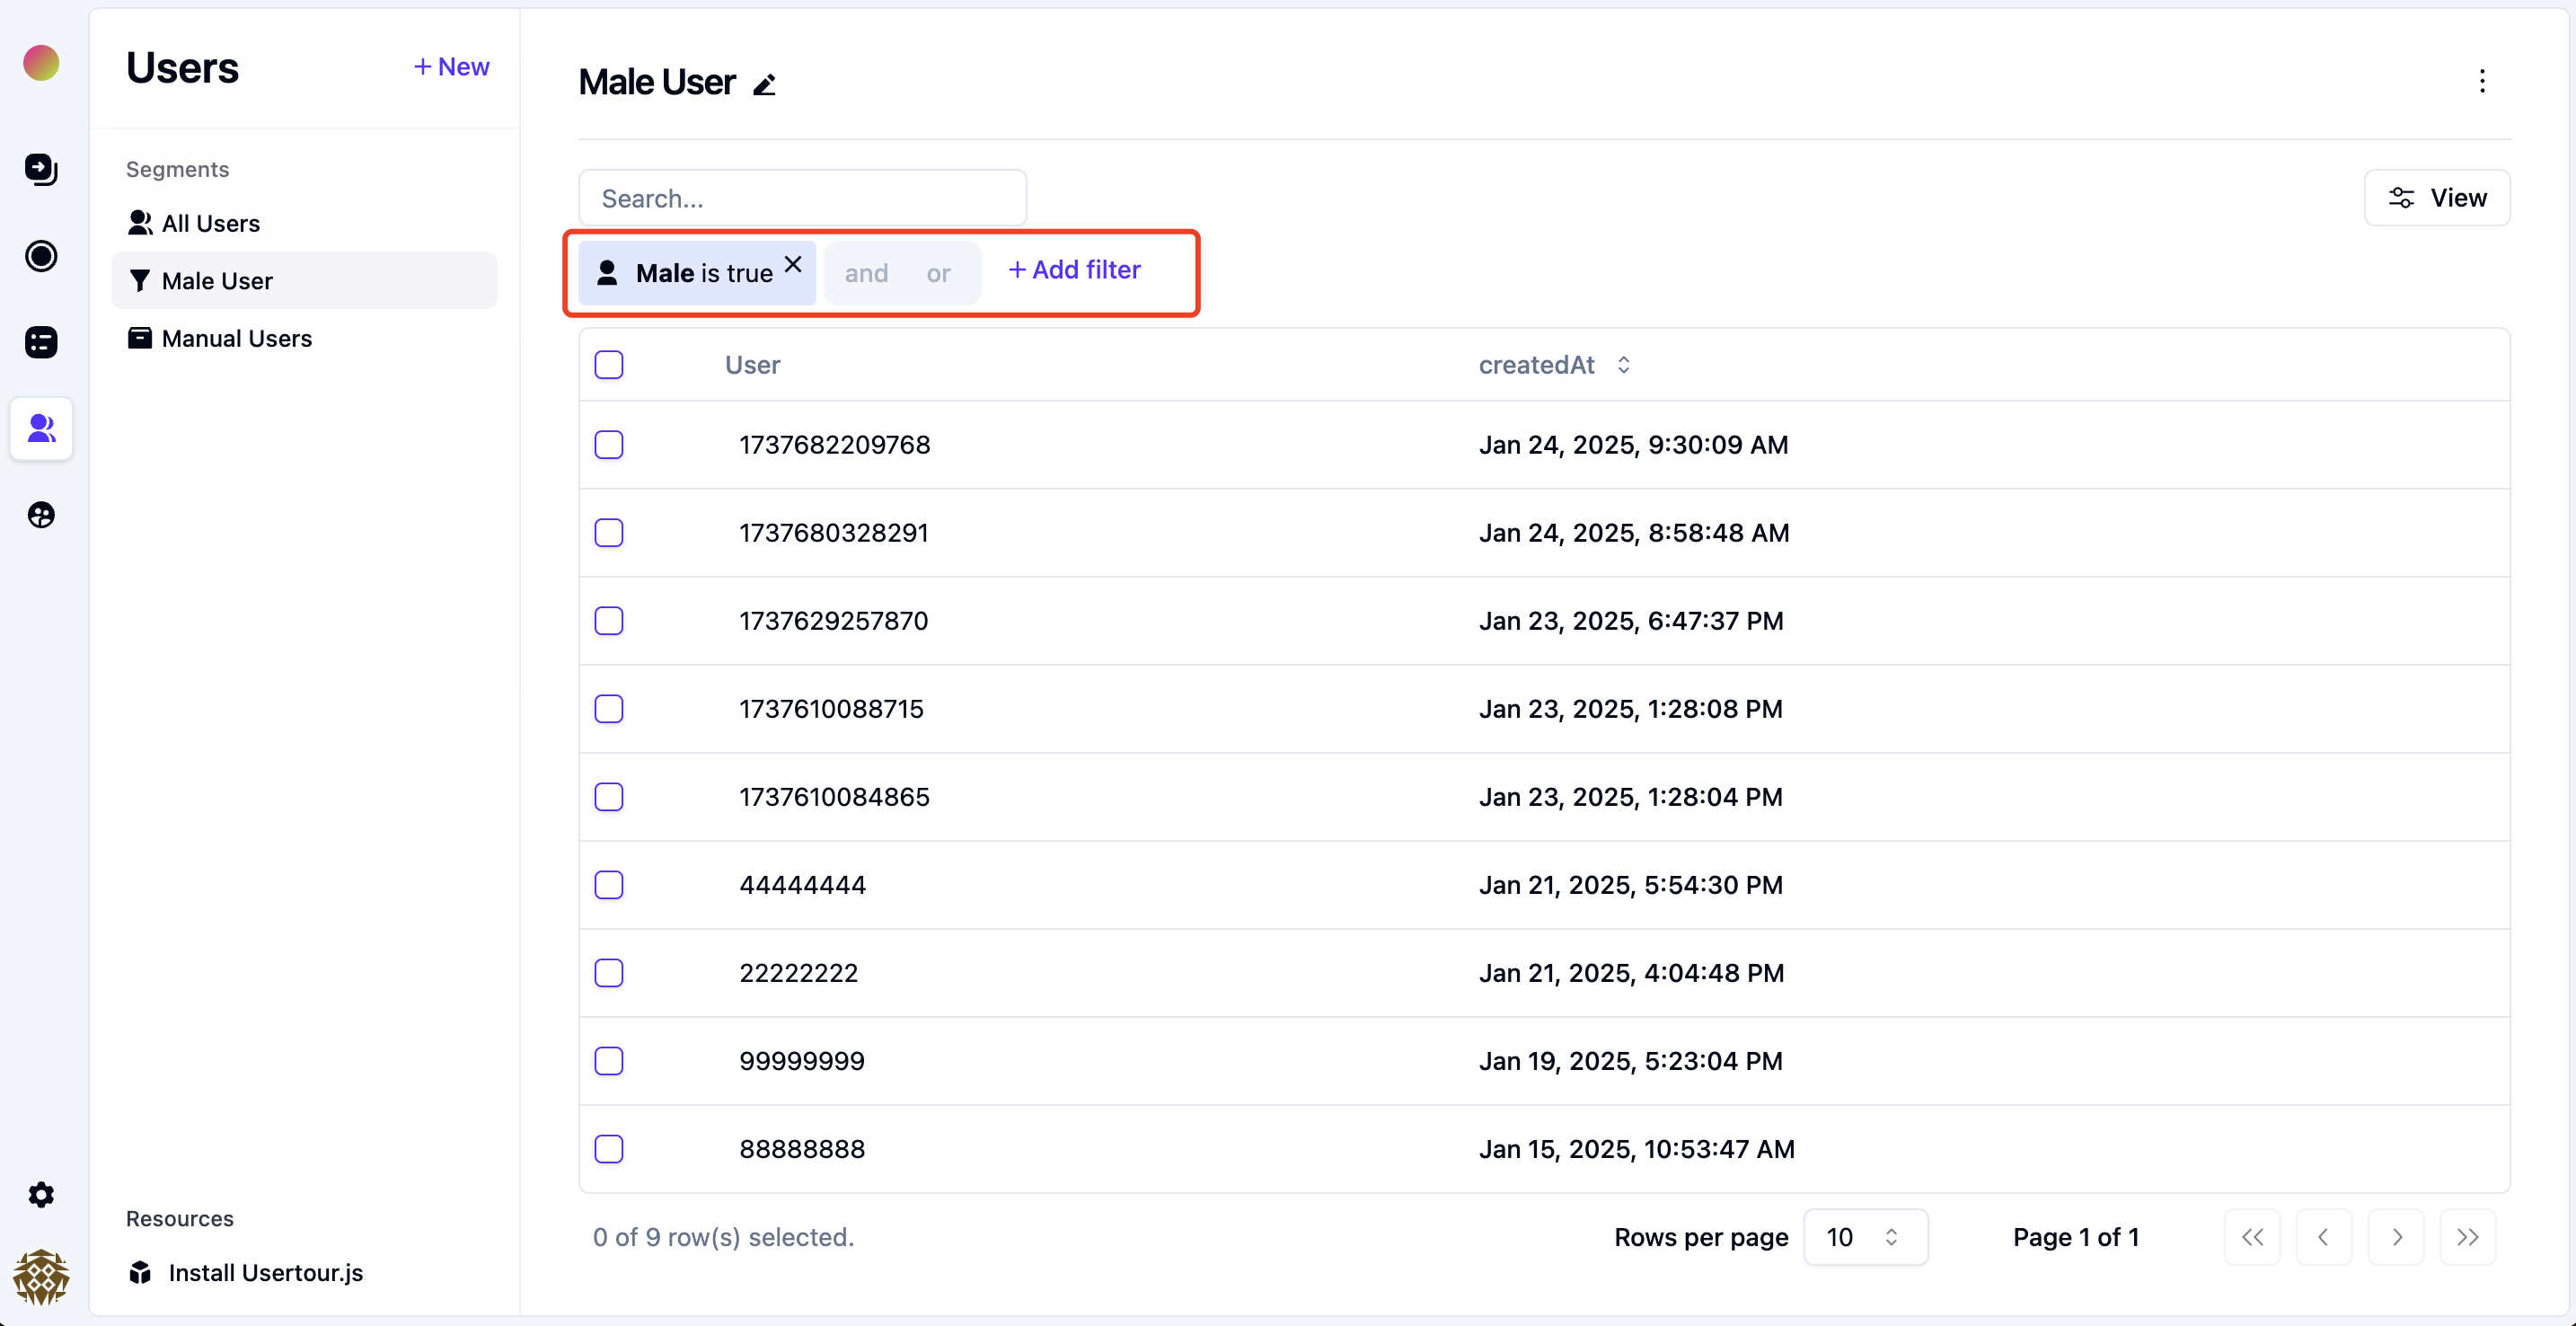This screenshot has height=1326, width=2576.
Task: Click the pencil edit icon beside Male User
Action: click(x=764, y=84)
